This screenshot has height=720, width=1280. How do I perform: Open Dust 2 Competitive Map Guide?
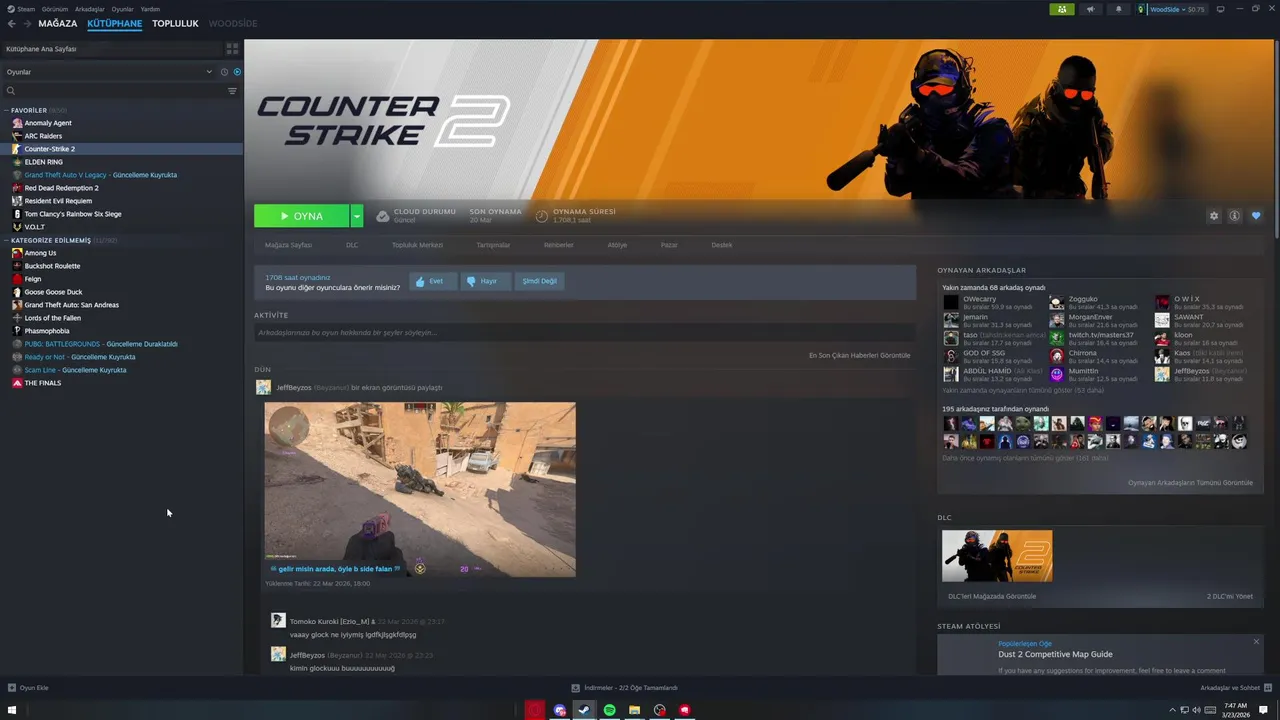[1055, 654]
